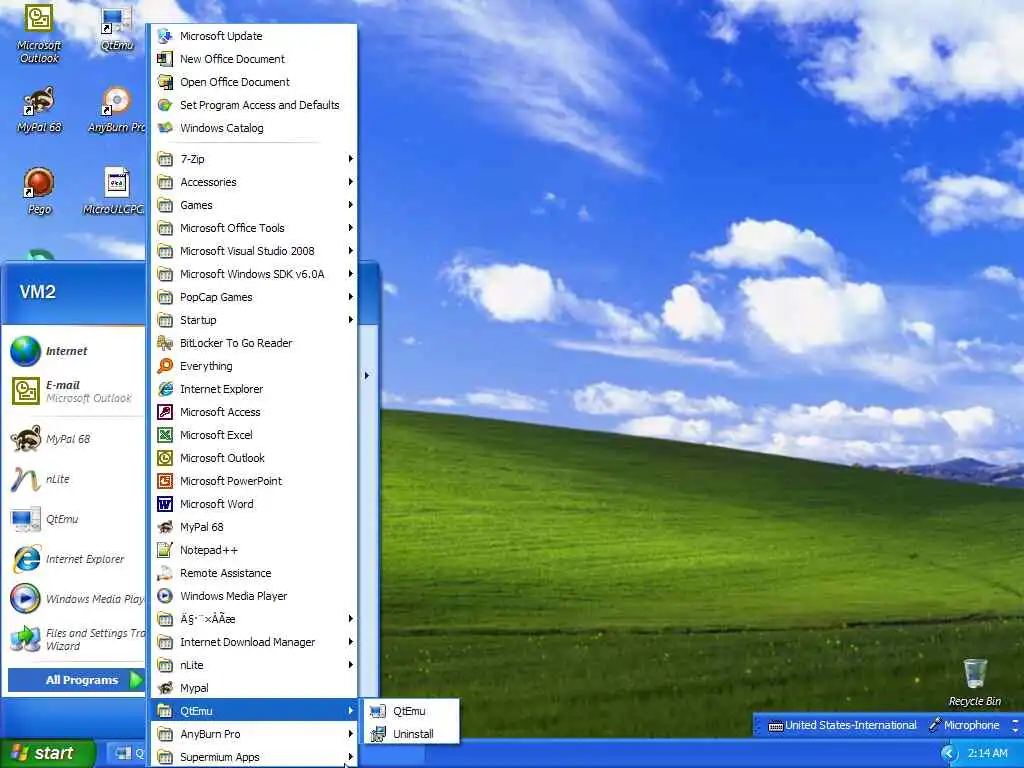Screen dimensions: 1024x768
Task: Open the Recycle Bin
Action: (x=974, y=682)
